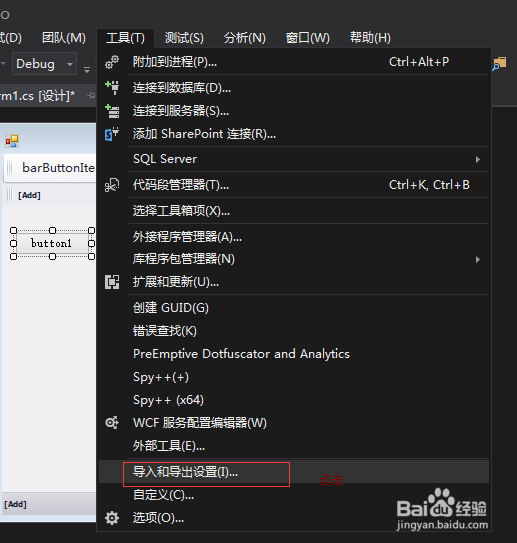Select 附加到进程(P)... menu entry
The width and height of the screenshot is (517, 543).
[x=294, y=62]
